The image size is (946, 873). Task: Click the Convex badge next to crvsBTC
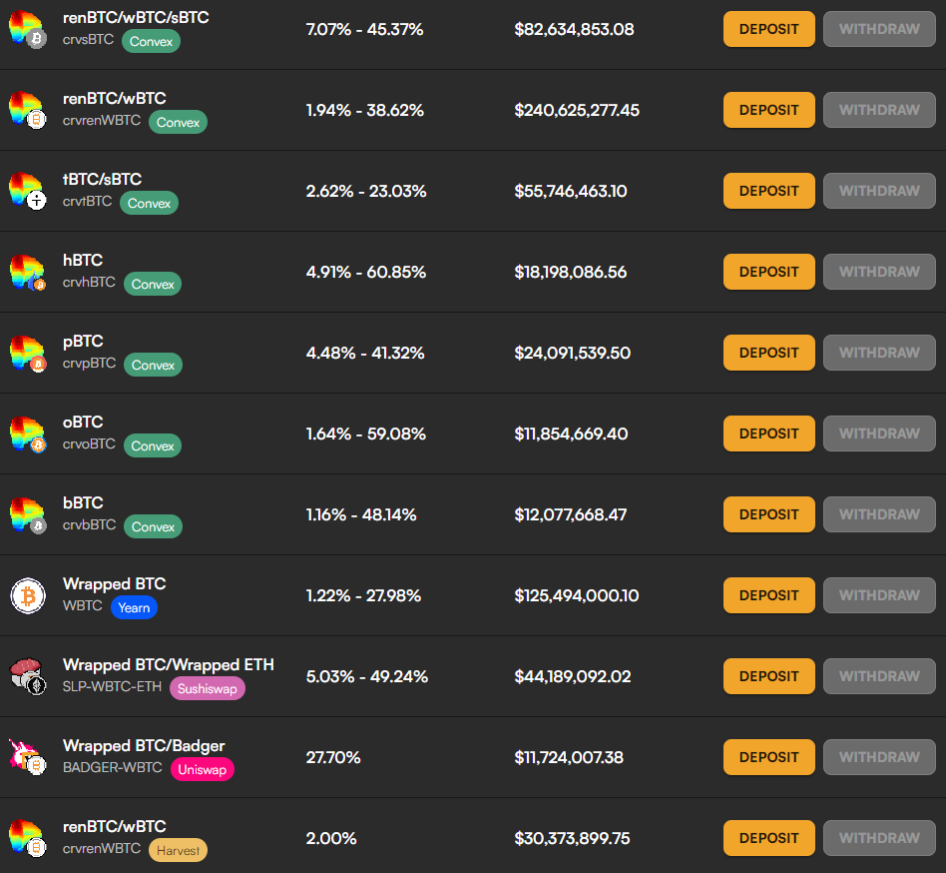(150, 42)
